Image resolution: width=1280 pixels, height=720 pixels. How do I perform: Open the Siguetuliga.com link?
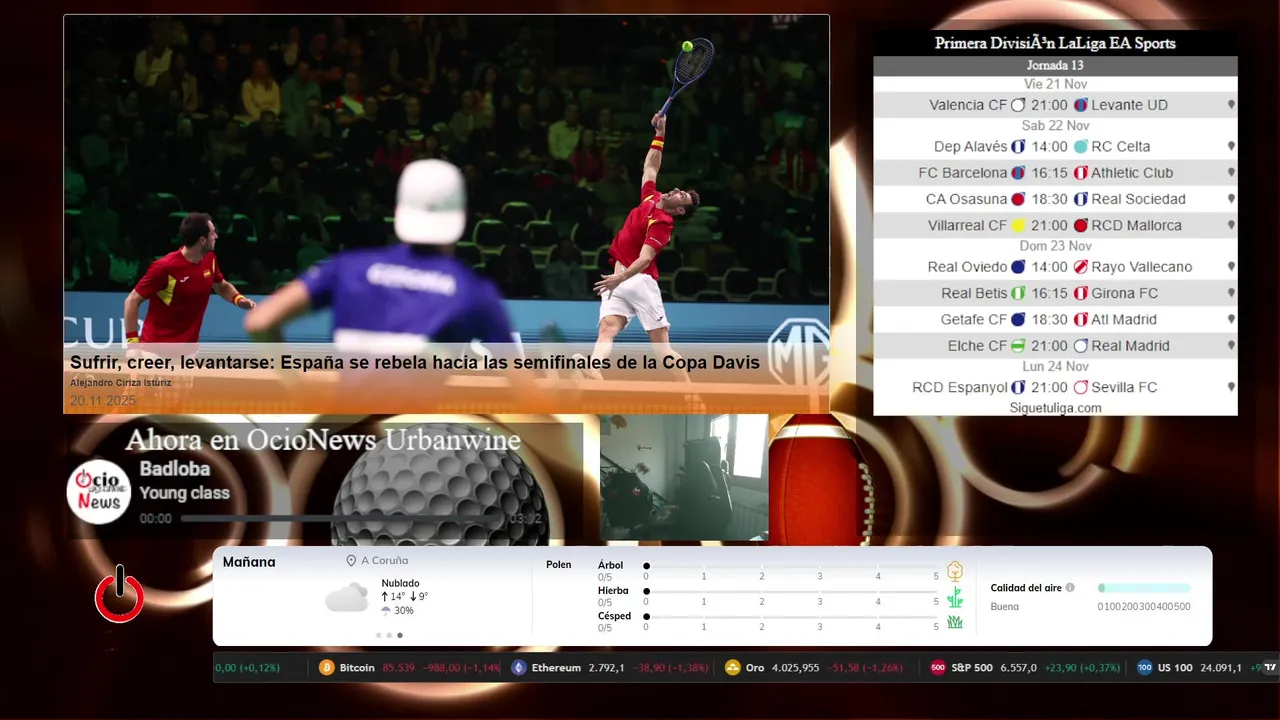[x=1055, y=408]
